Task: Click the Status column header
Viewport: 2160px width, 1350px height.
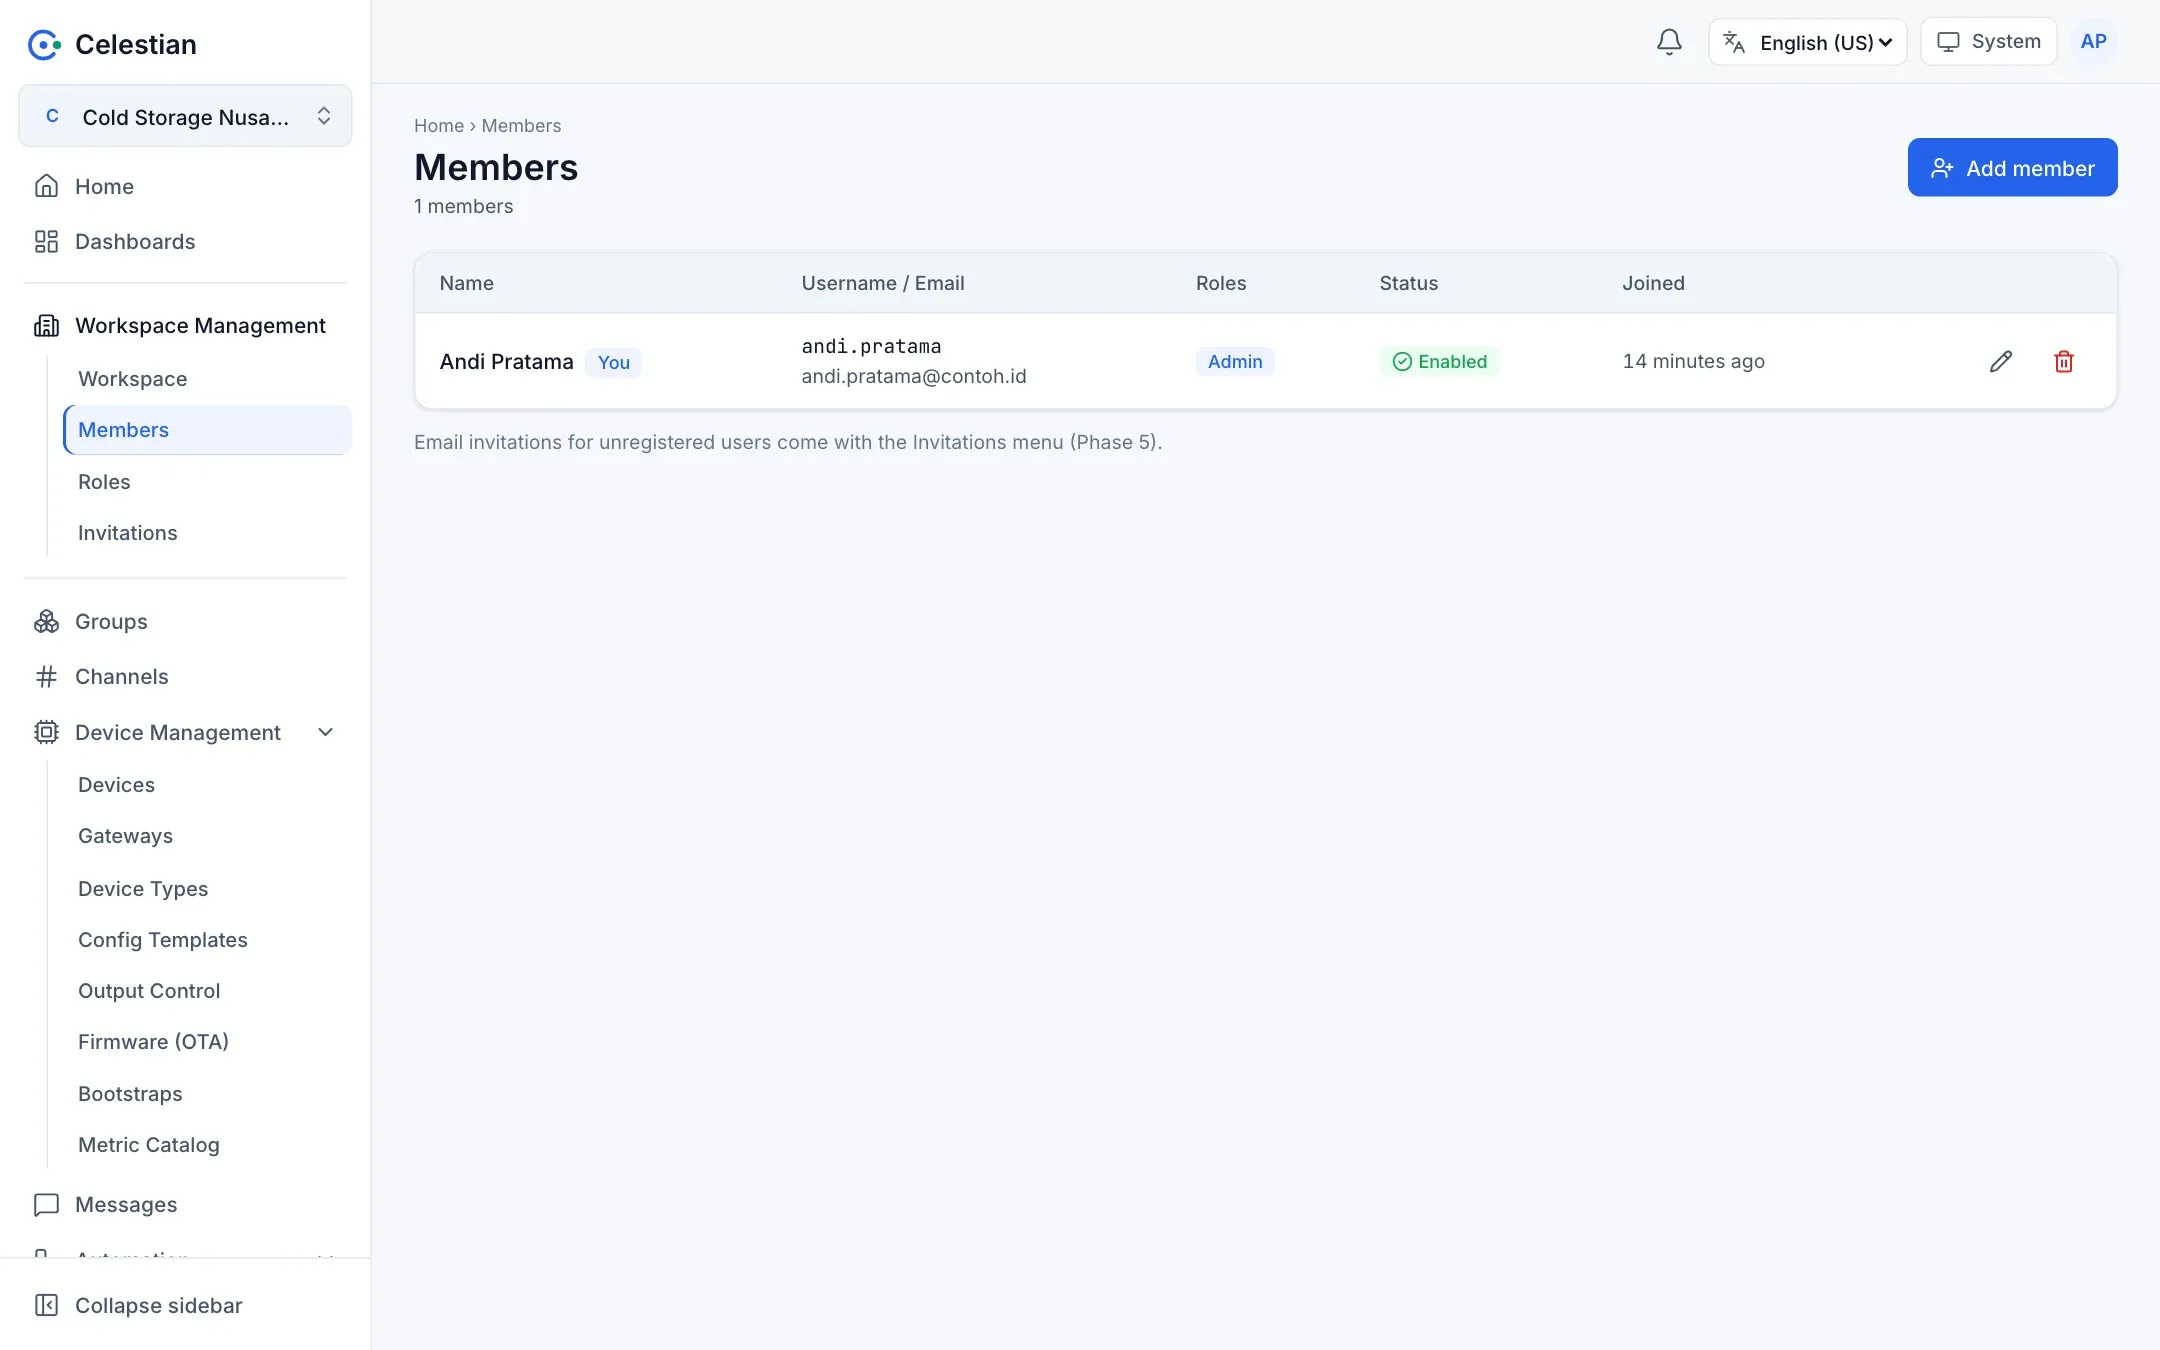Action: [1409, 283]
